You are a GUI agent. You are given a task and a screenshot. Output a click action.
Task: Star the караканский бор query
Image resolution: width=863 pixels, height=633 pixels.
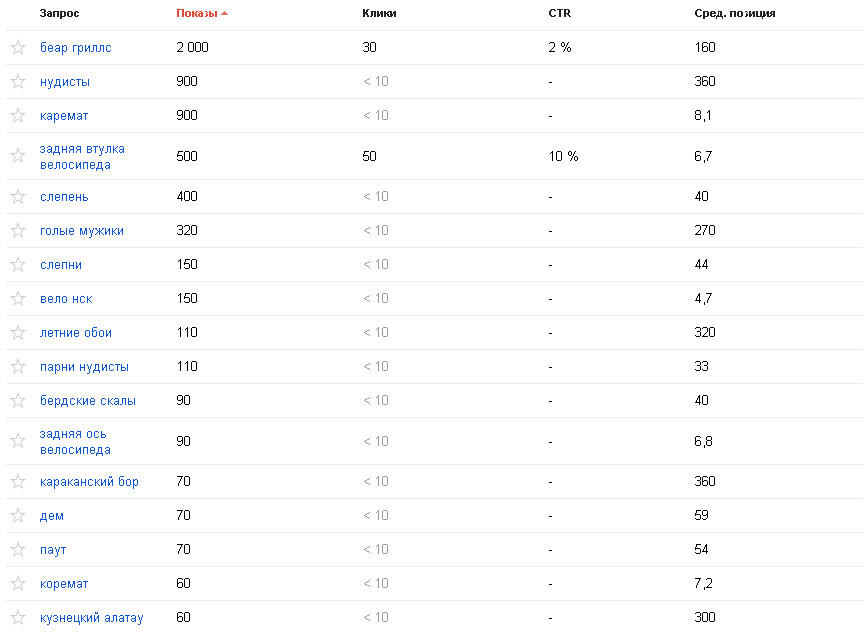(18, 482)
